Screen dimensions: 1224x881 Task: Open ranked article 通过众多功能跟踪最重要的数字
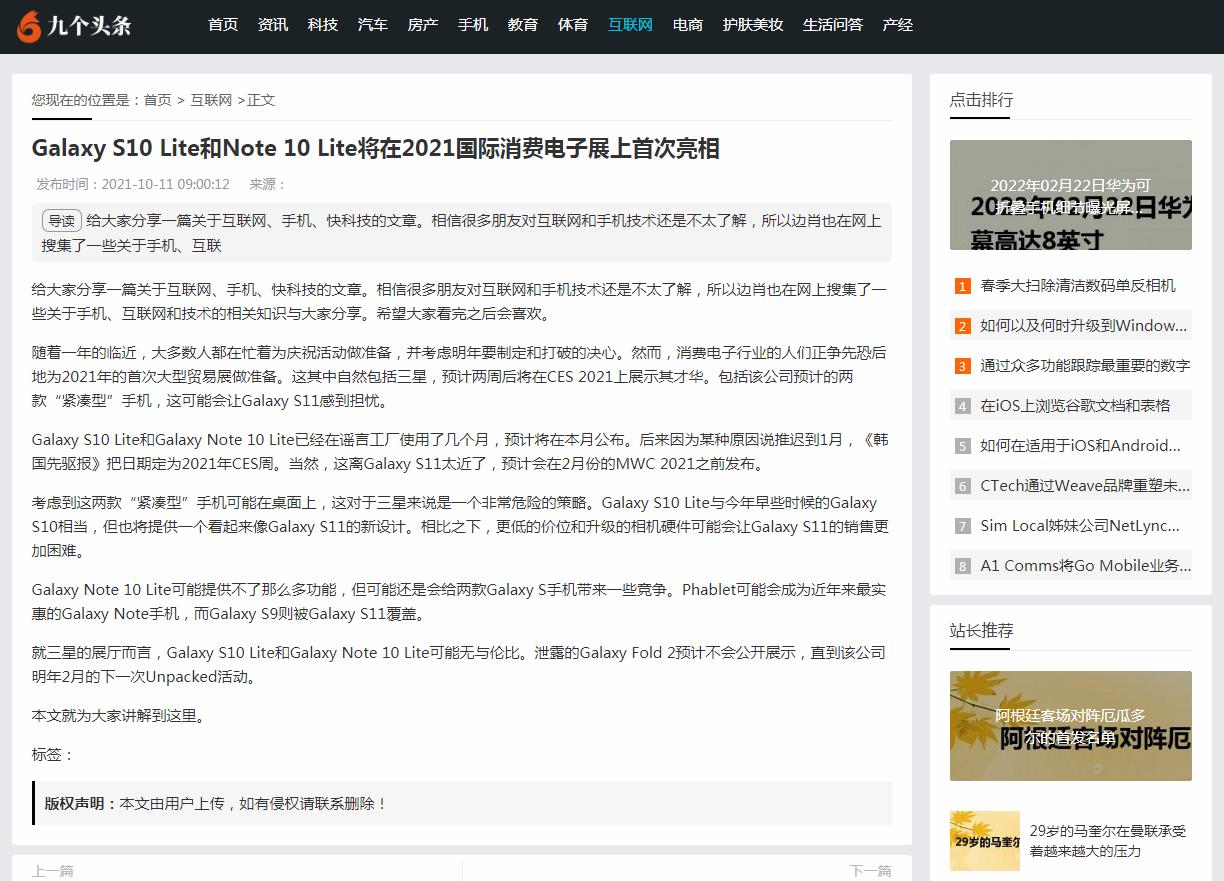click(x=1085, y=365)
